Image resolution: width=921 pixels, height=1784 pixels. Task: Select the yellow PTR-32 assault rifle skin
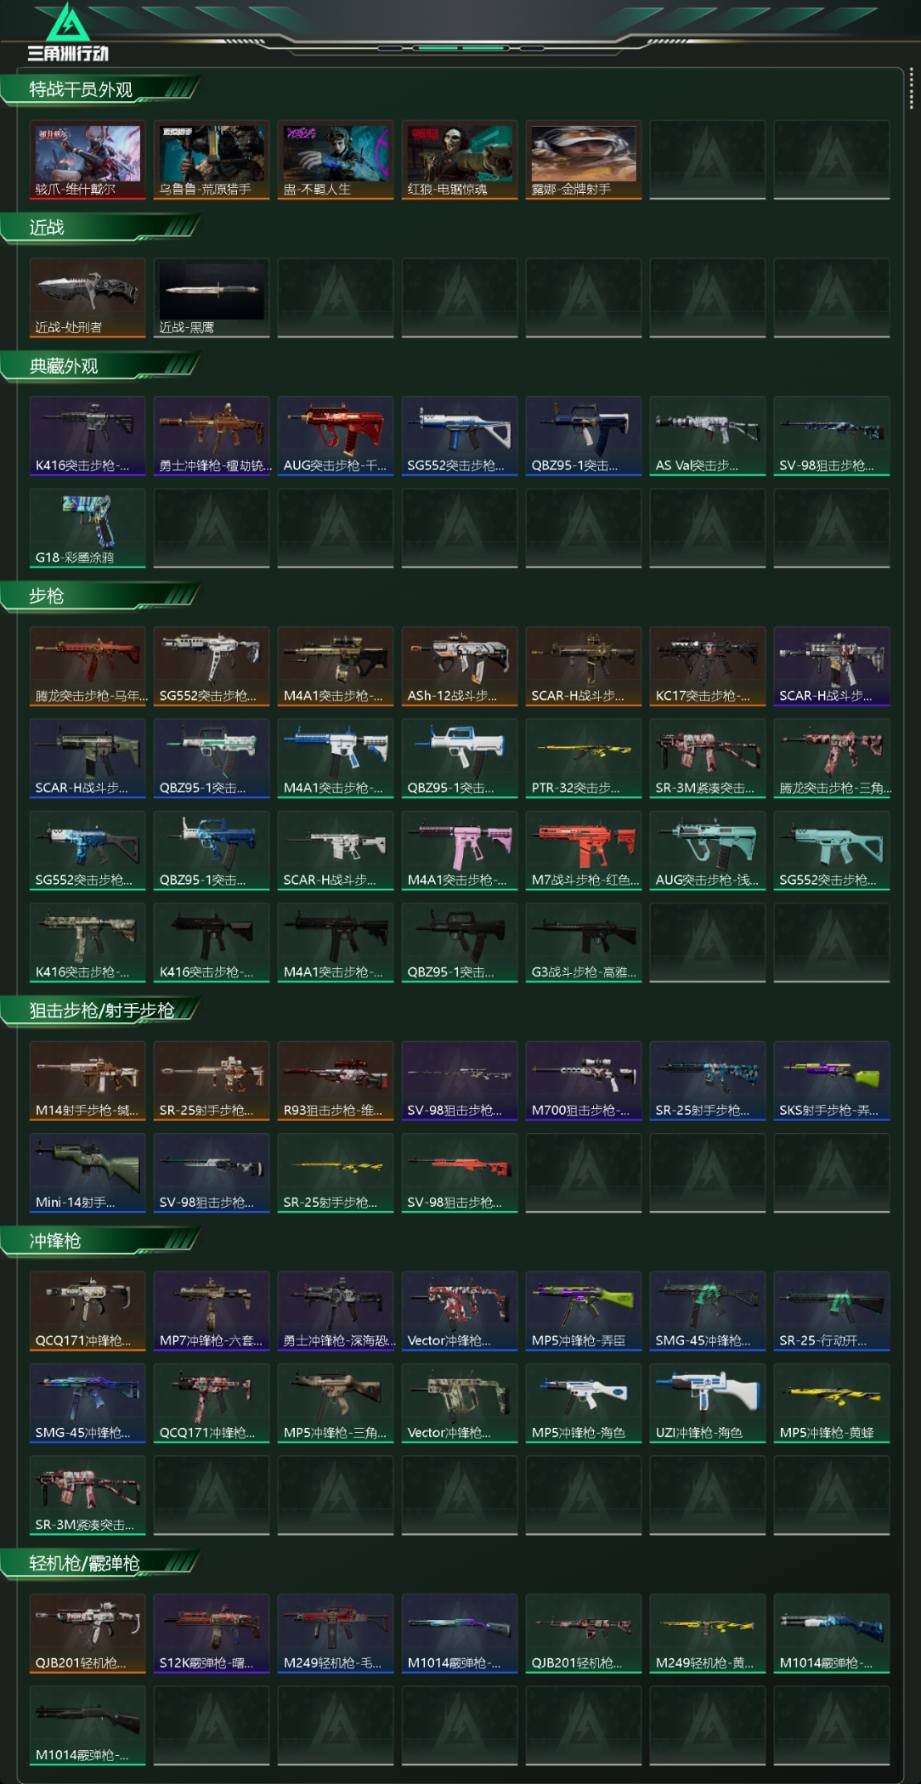point(584,759)
